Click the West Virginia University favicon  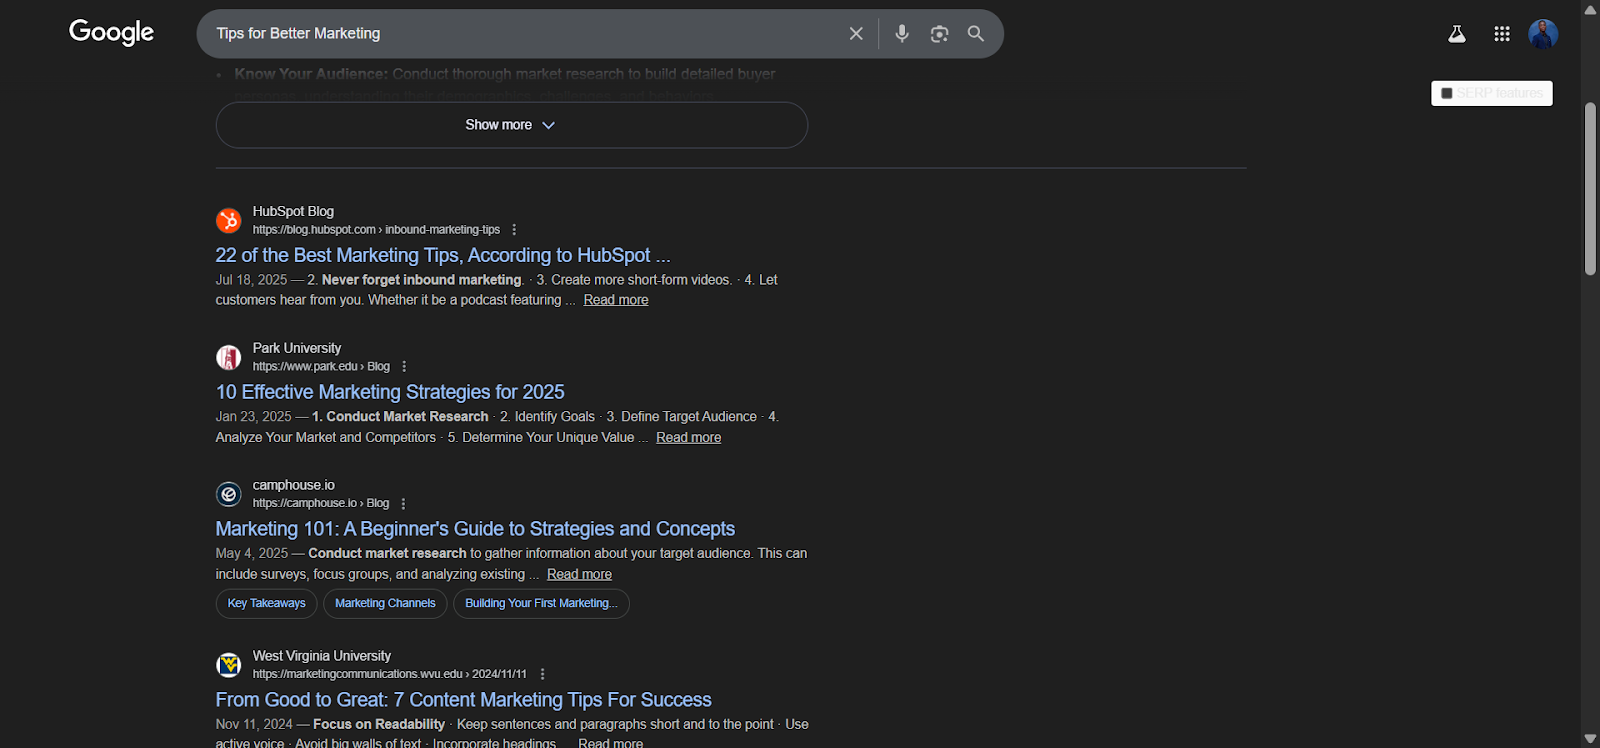click(229, 665)
